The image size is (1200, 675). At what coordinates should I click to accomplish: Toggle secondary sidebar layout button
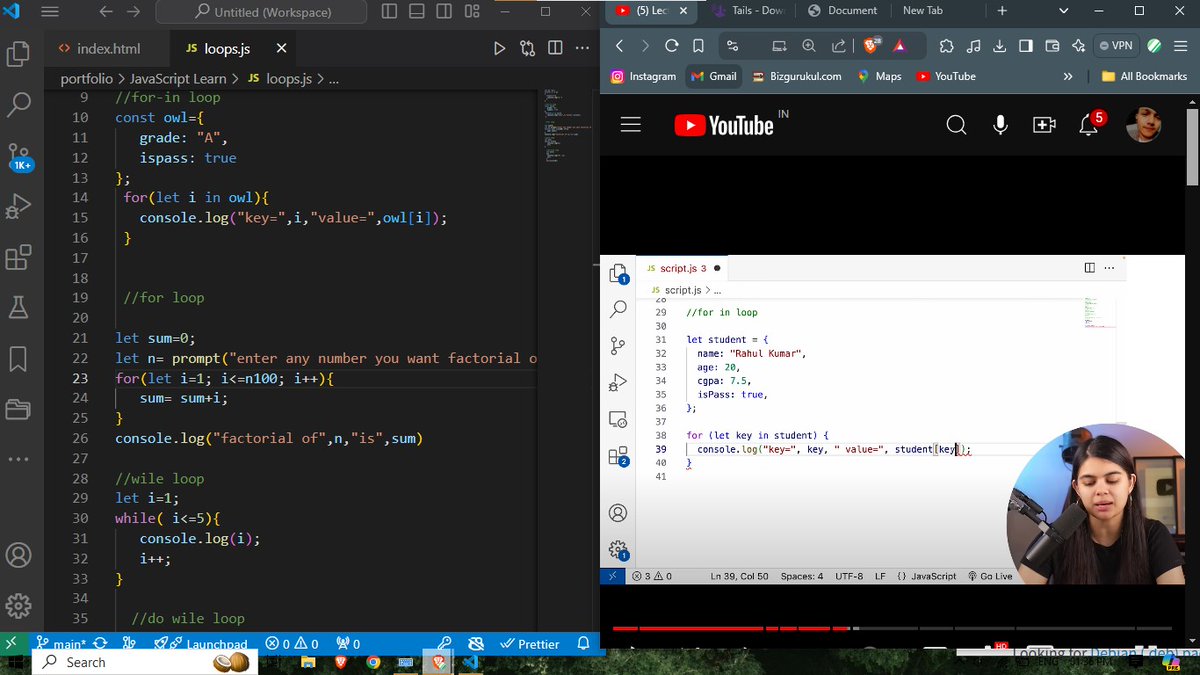(x=444, y=12)
